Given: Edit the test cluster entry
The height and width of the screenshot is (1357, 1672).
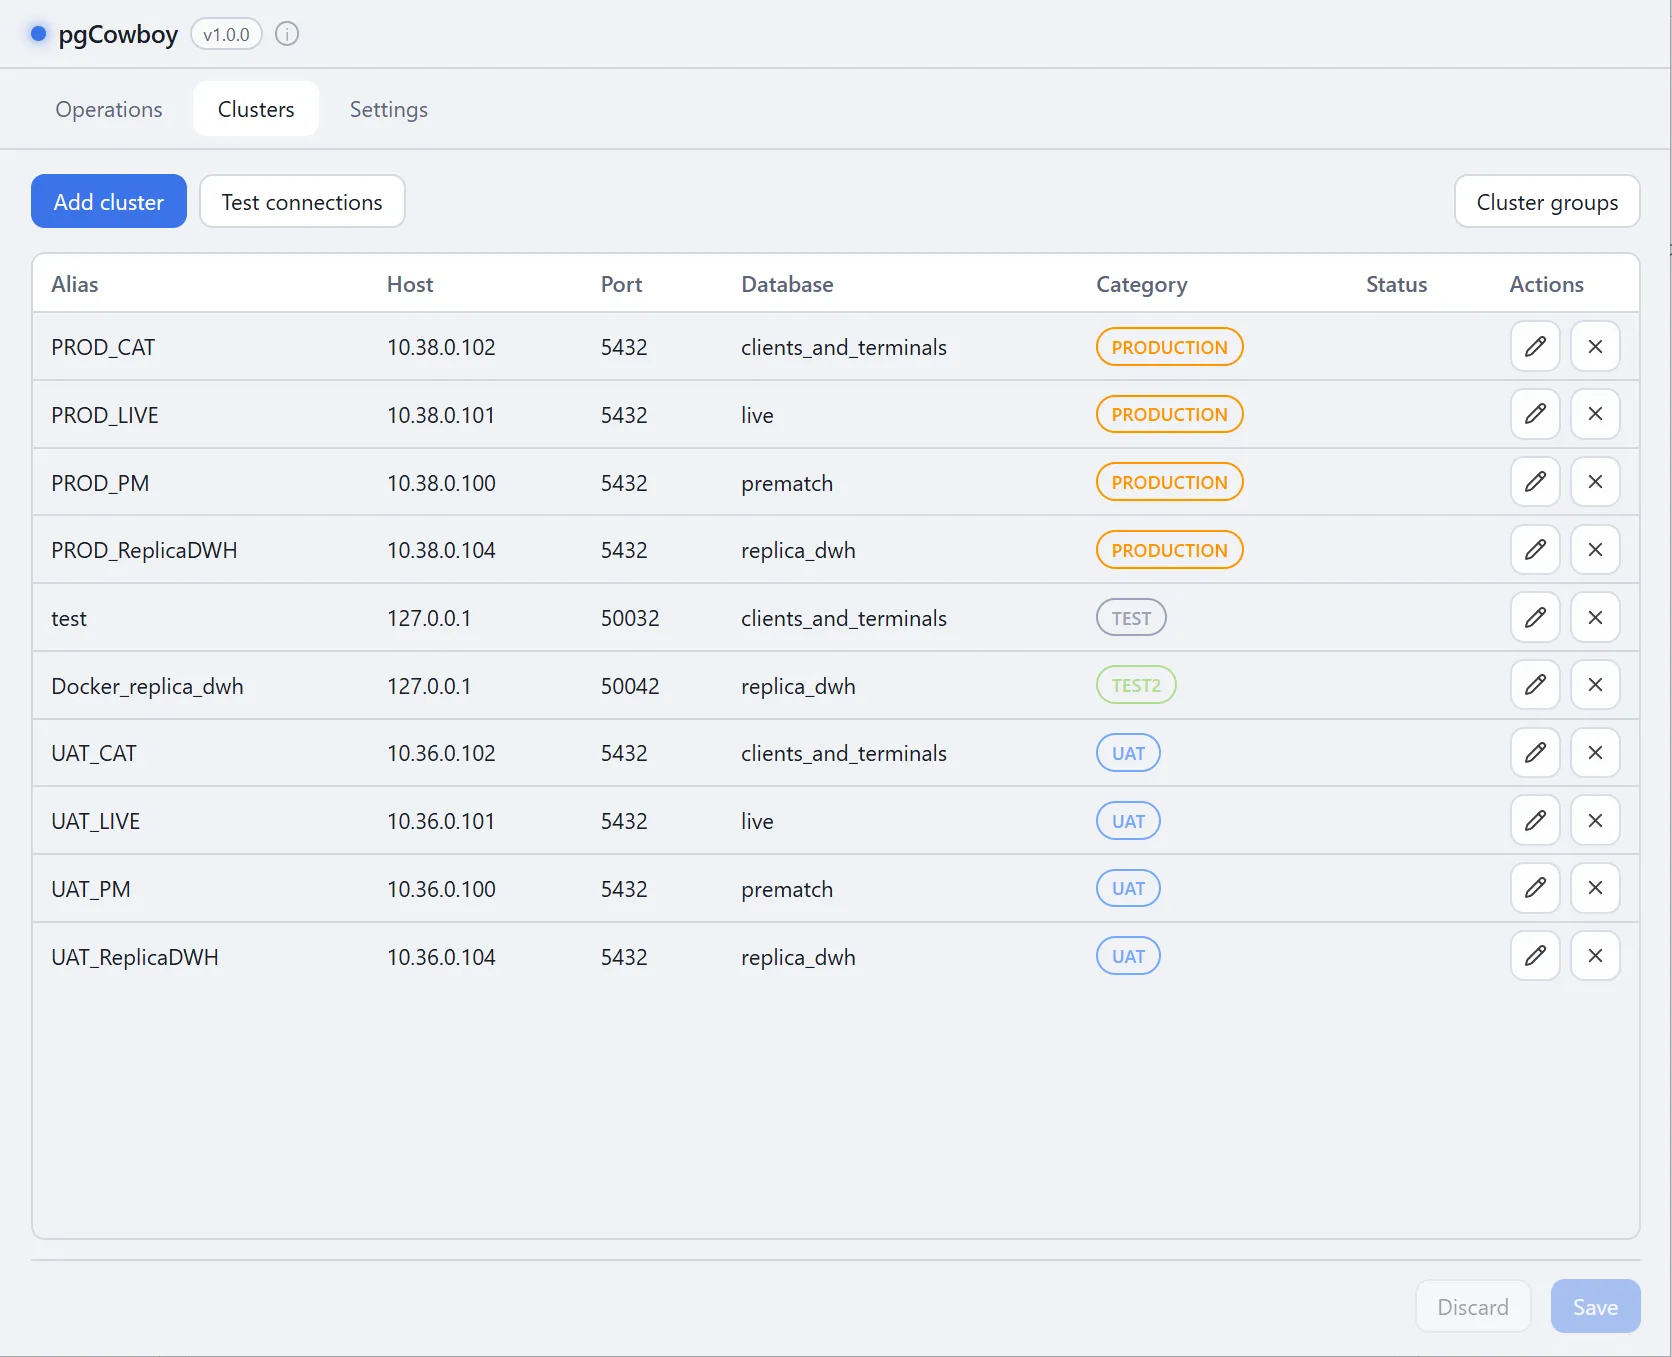Looking at the screenshot, I should pos(1535,617).
